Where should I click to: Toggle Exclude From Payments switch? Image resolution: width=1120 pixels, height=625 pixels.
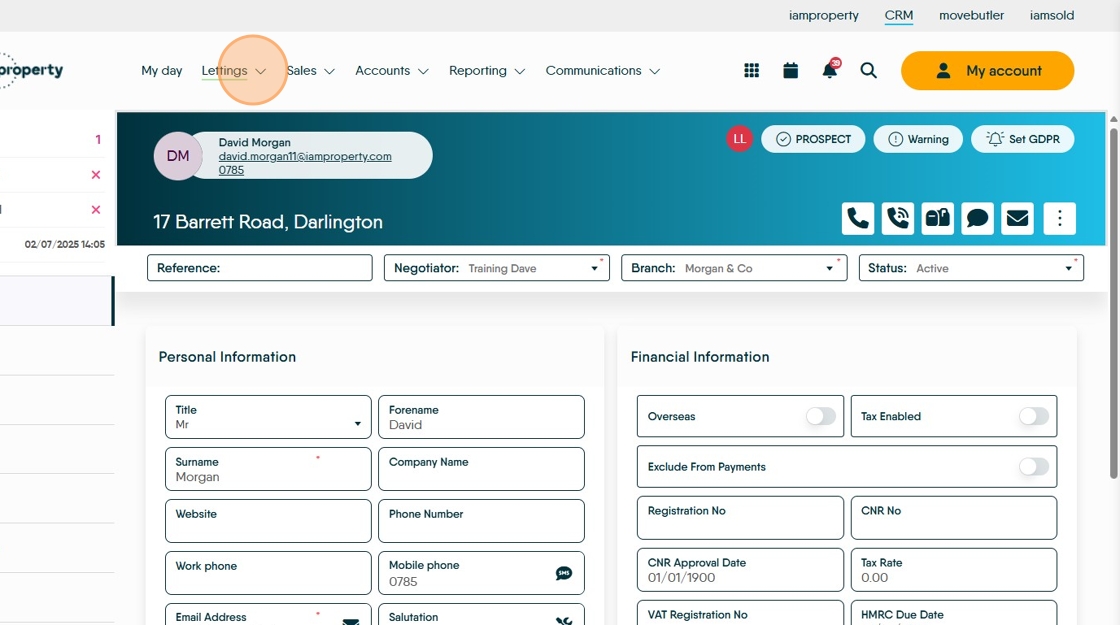tap(1034, 466)
